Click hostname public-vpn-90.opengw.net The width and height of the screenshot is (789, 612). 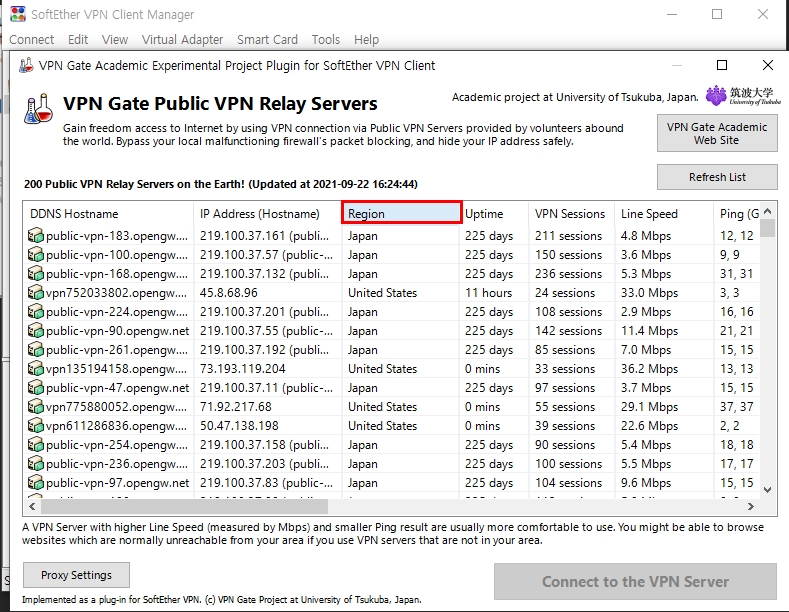point(117,331)
